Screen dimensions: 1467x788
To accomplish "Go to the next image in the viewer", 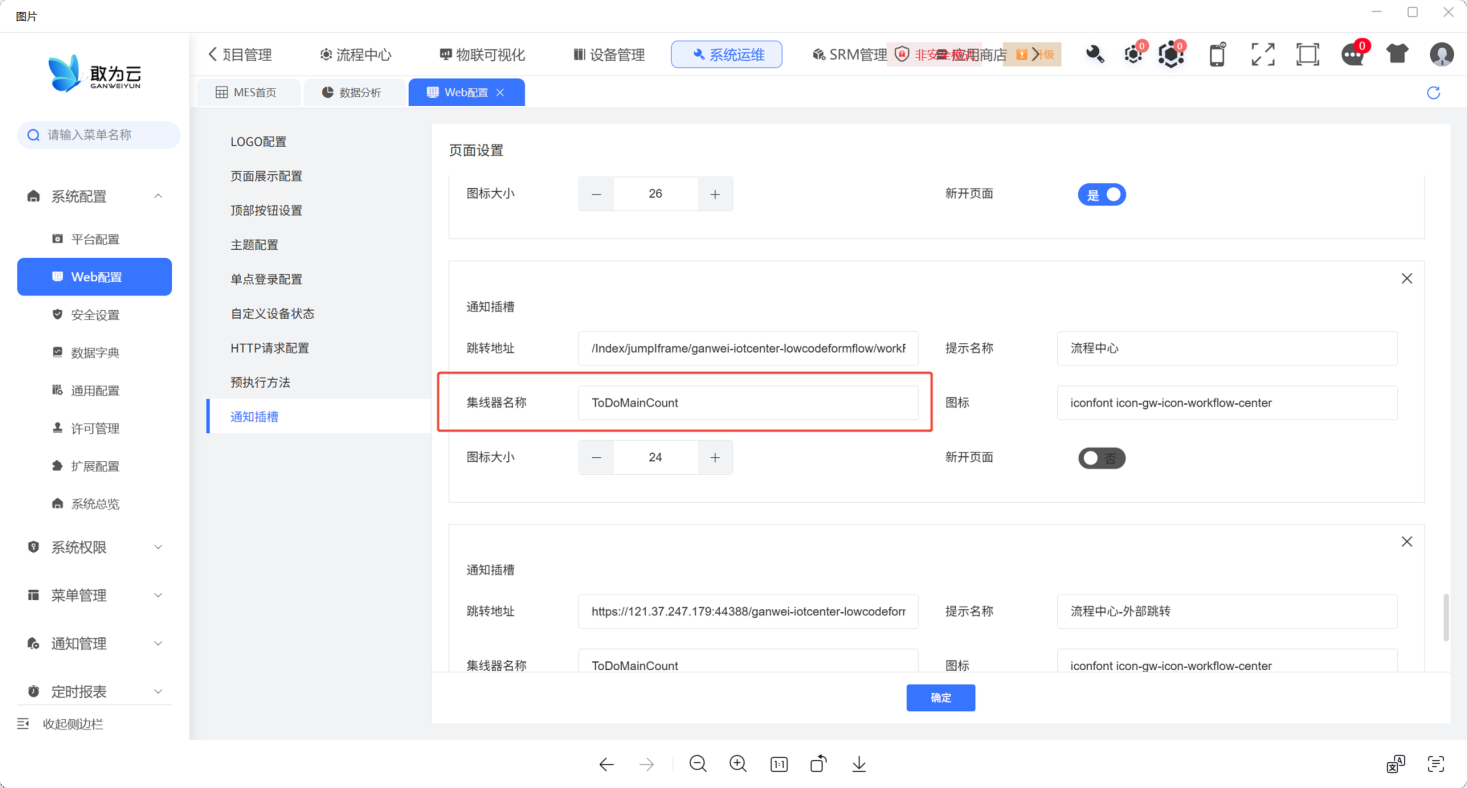I will click(647, 765).
